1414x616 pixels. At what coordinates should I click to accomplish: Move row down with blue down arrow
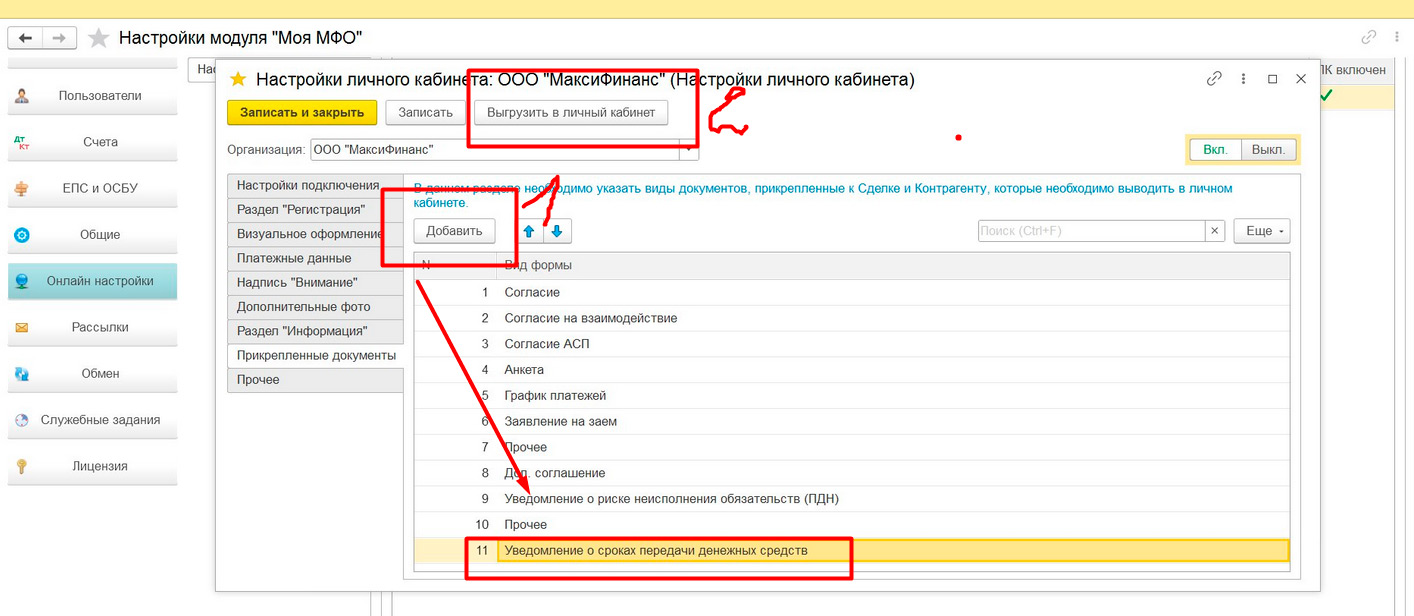coord(557,231)
